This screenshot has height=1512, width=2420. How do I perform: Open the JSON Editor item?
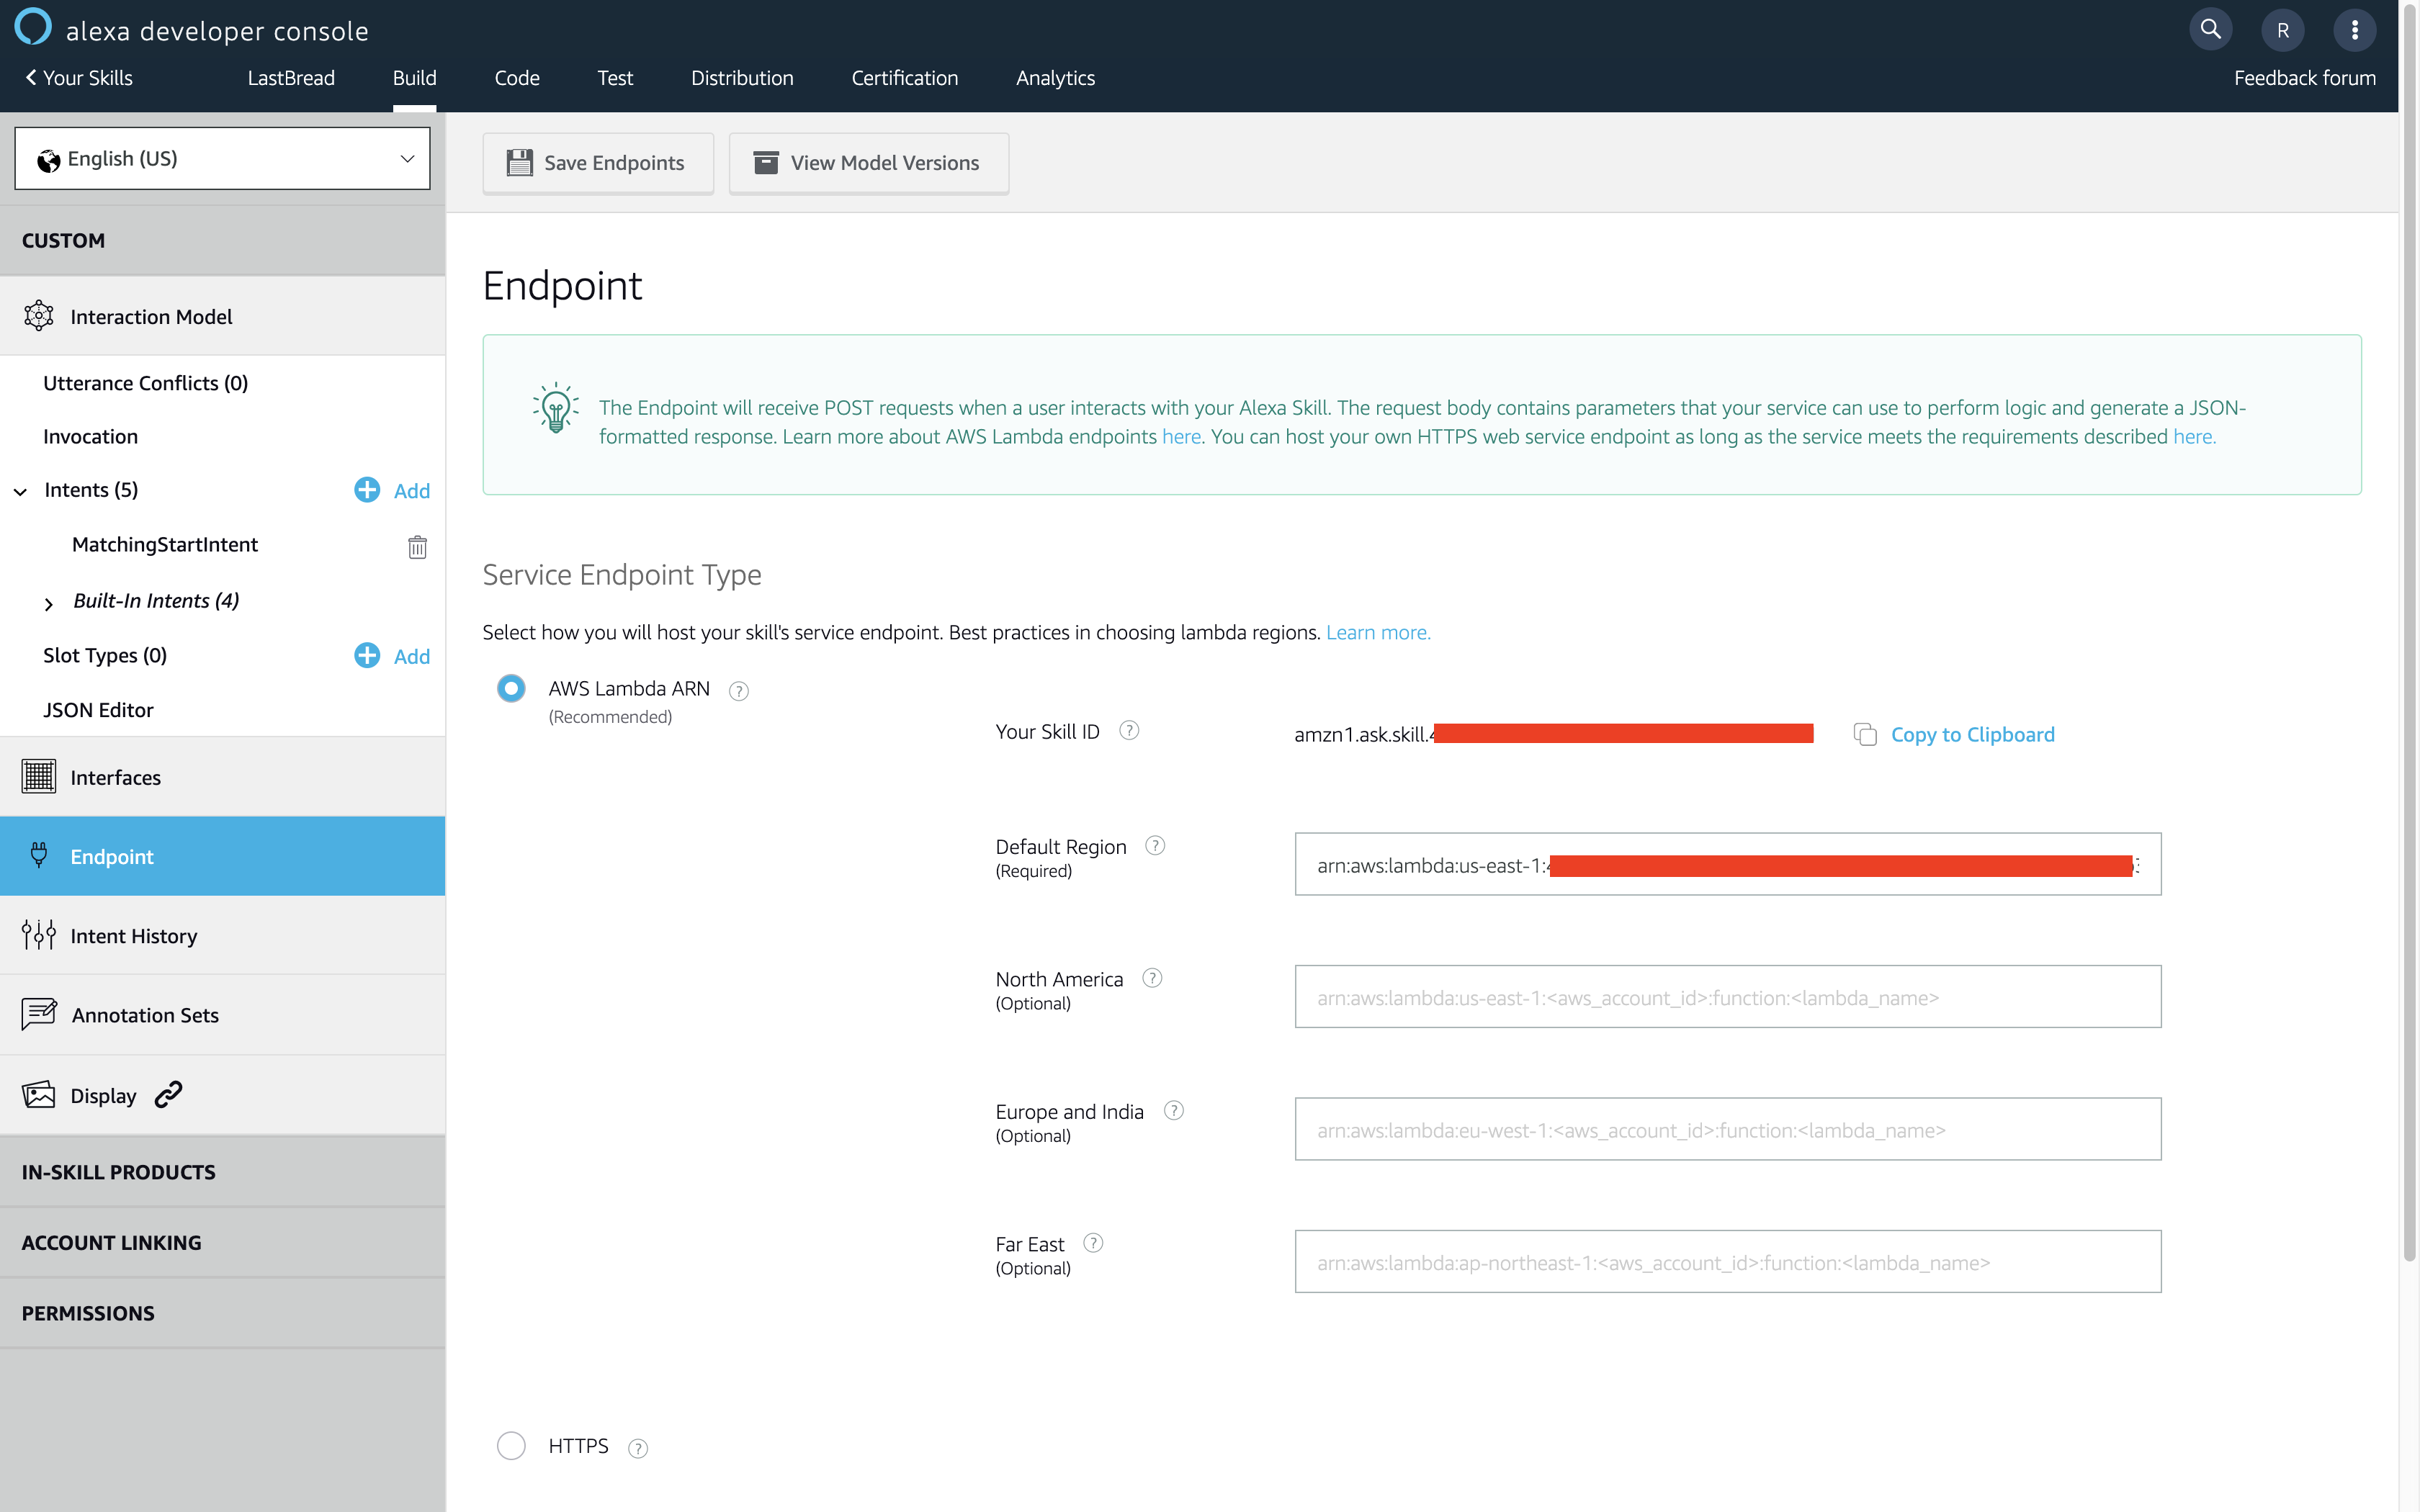98,710
